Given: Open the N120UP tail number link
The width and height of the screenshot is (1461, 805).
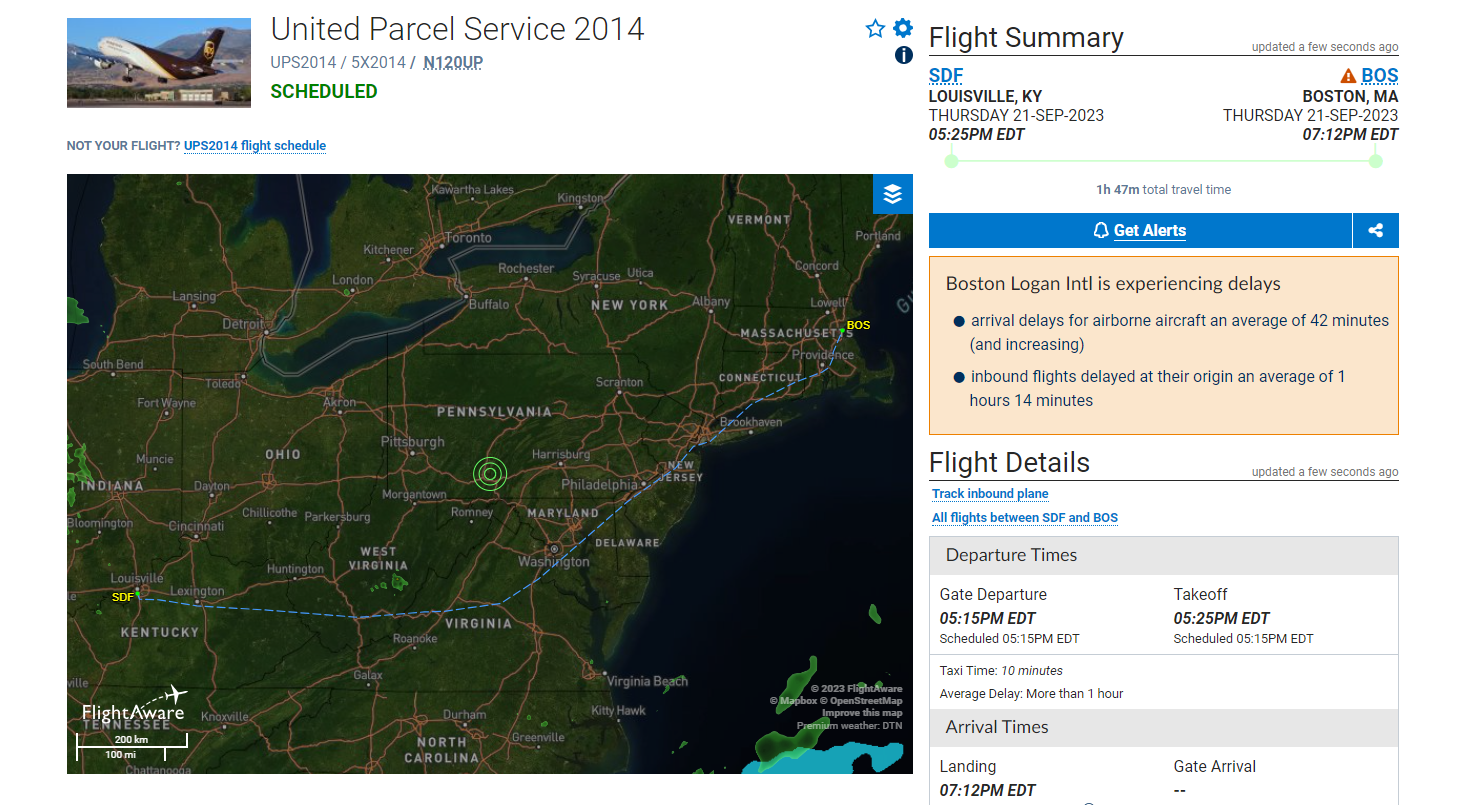Looking at the screenshot, I should click(453, 62).
